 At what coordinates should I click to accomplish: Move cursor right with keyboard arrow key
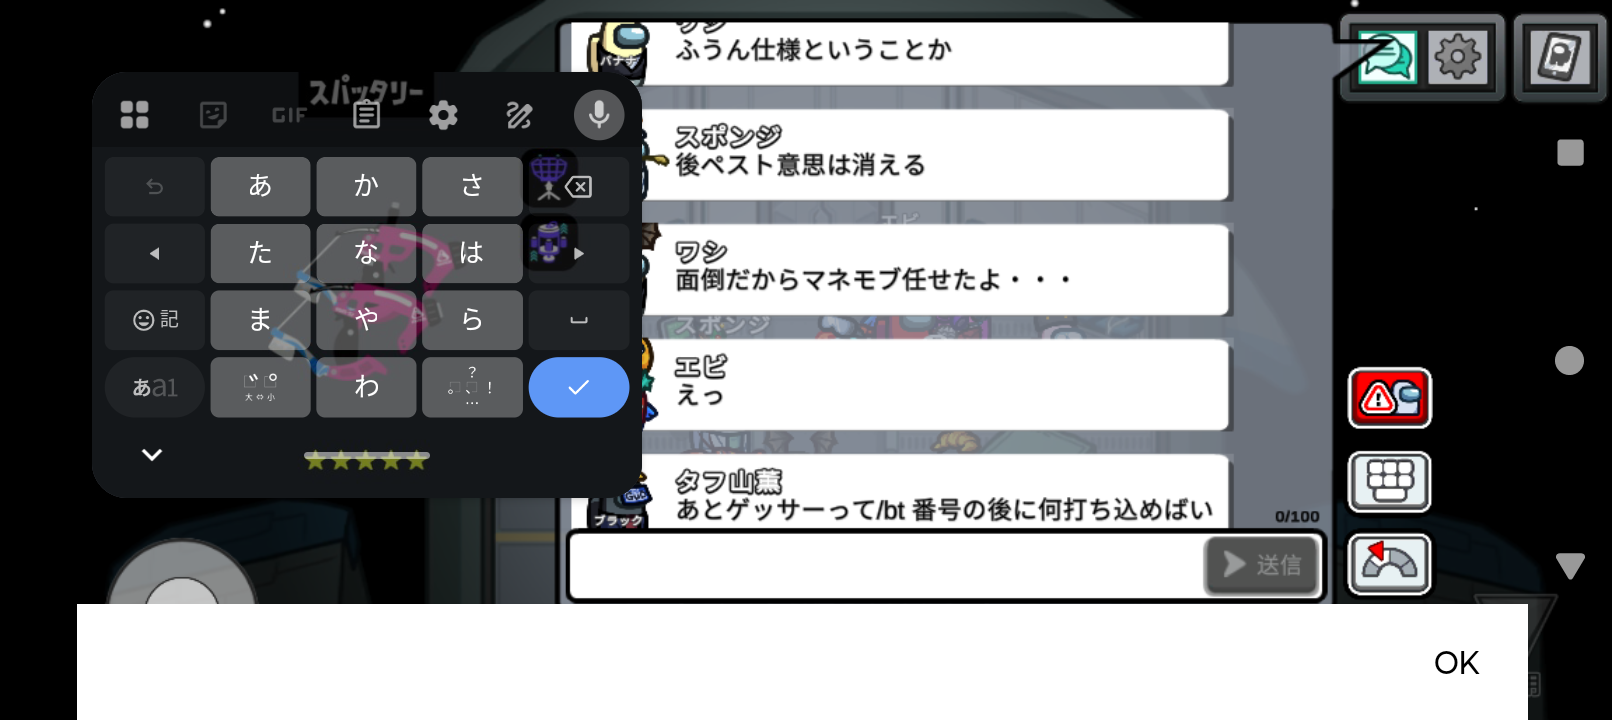coord(579,254)
